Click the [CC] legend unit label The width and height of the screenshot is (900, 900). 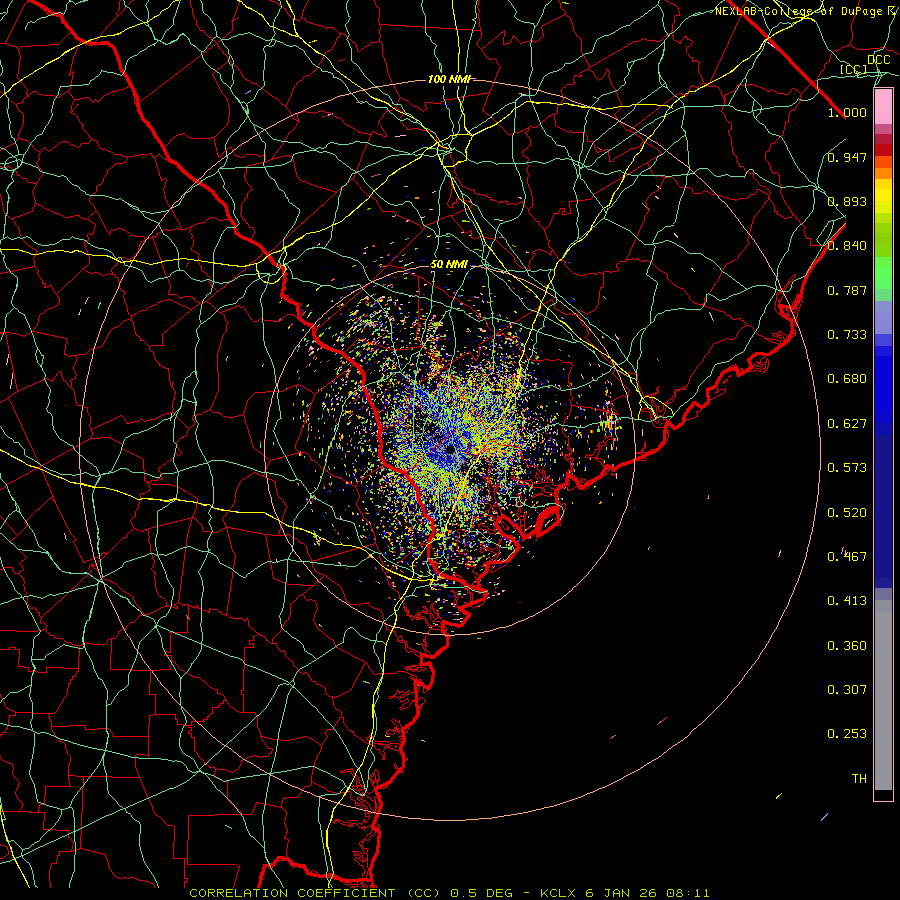coord(854,69)
